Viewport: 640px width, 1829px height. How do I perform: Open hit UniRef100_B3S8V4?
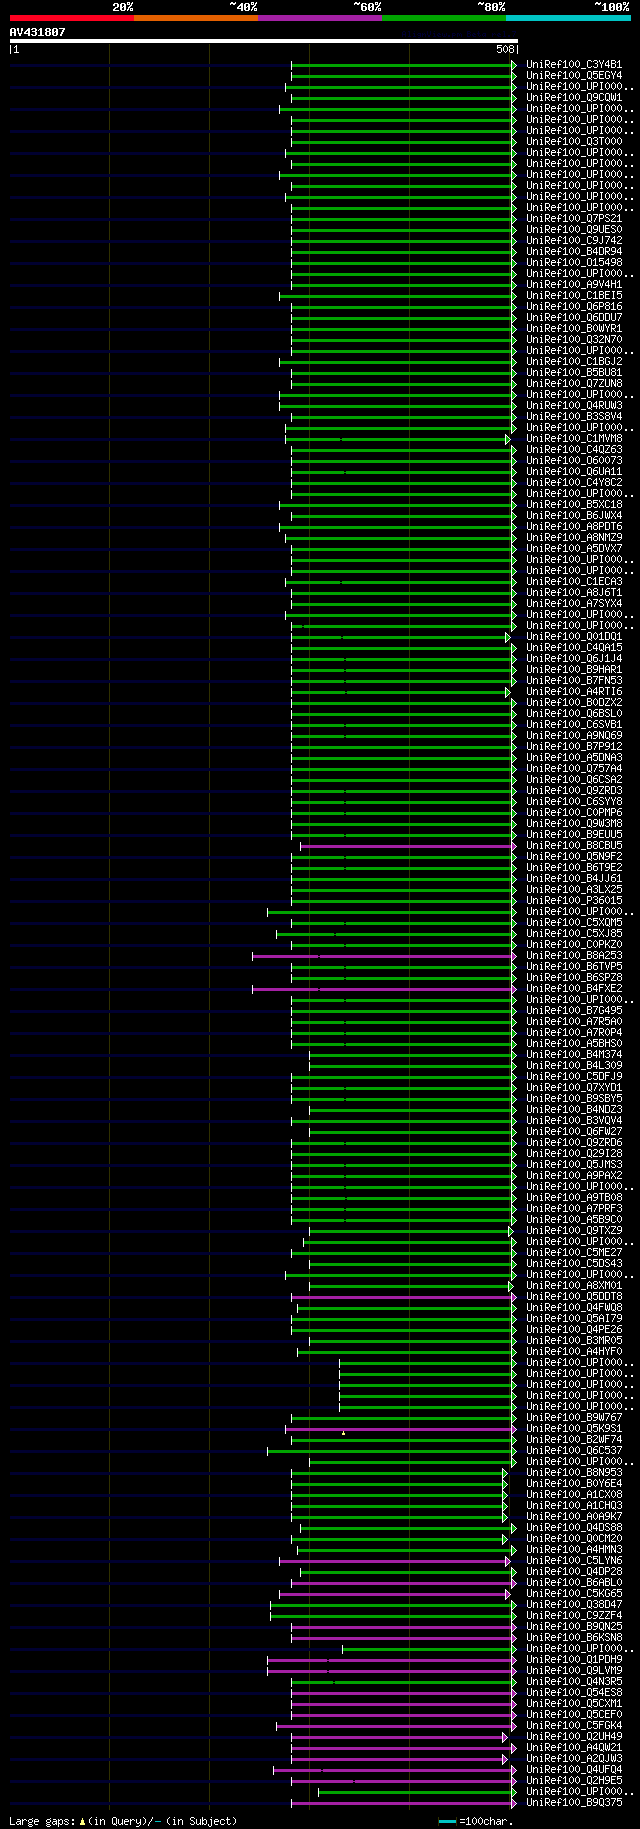(x=574, y=417)
